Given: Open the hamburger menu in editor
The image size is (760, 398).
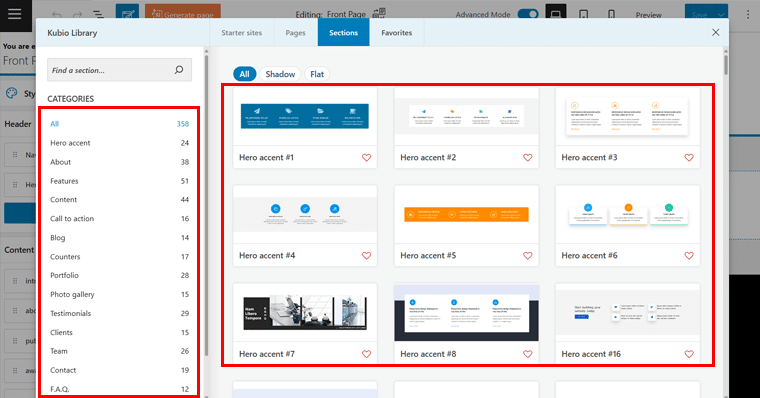Looking at the screenshot, I should [x=15, y=14].
